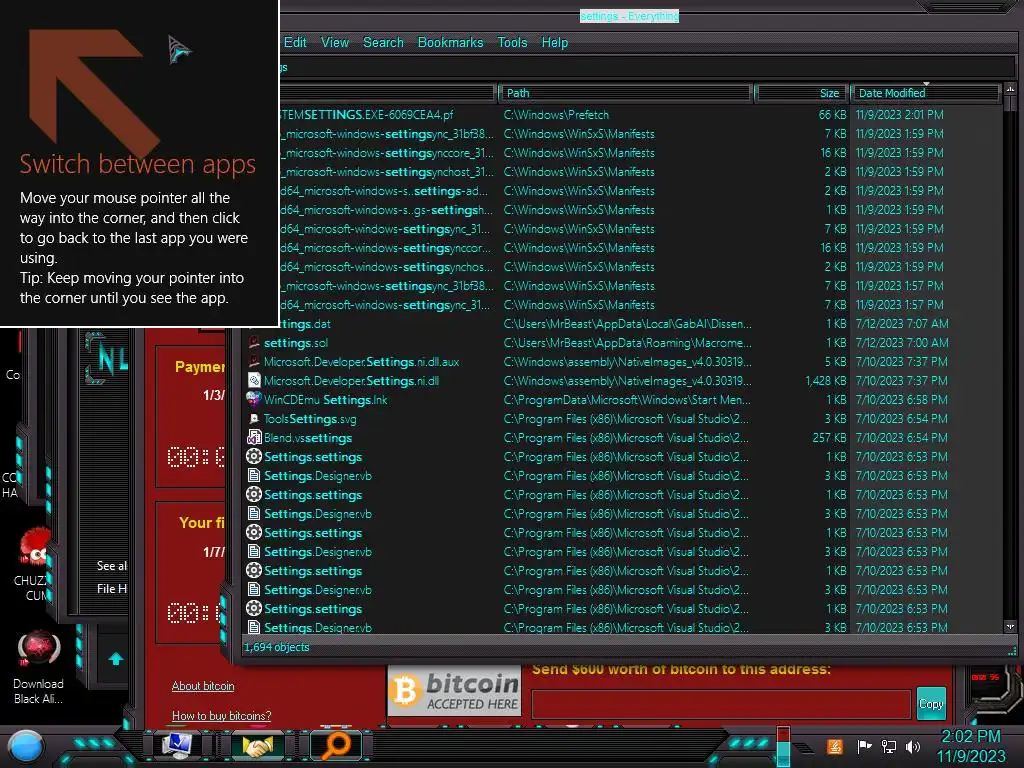This screenshot has width=1024, height=768.
Task: Click icon of Microsoft.Developer.Settings.ni.dll.aux
Action: [x=254, y=362]
